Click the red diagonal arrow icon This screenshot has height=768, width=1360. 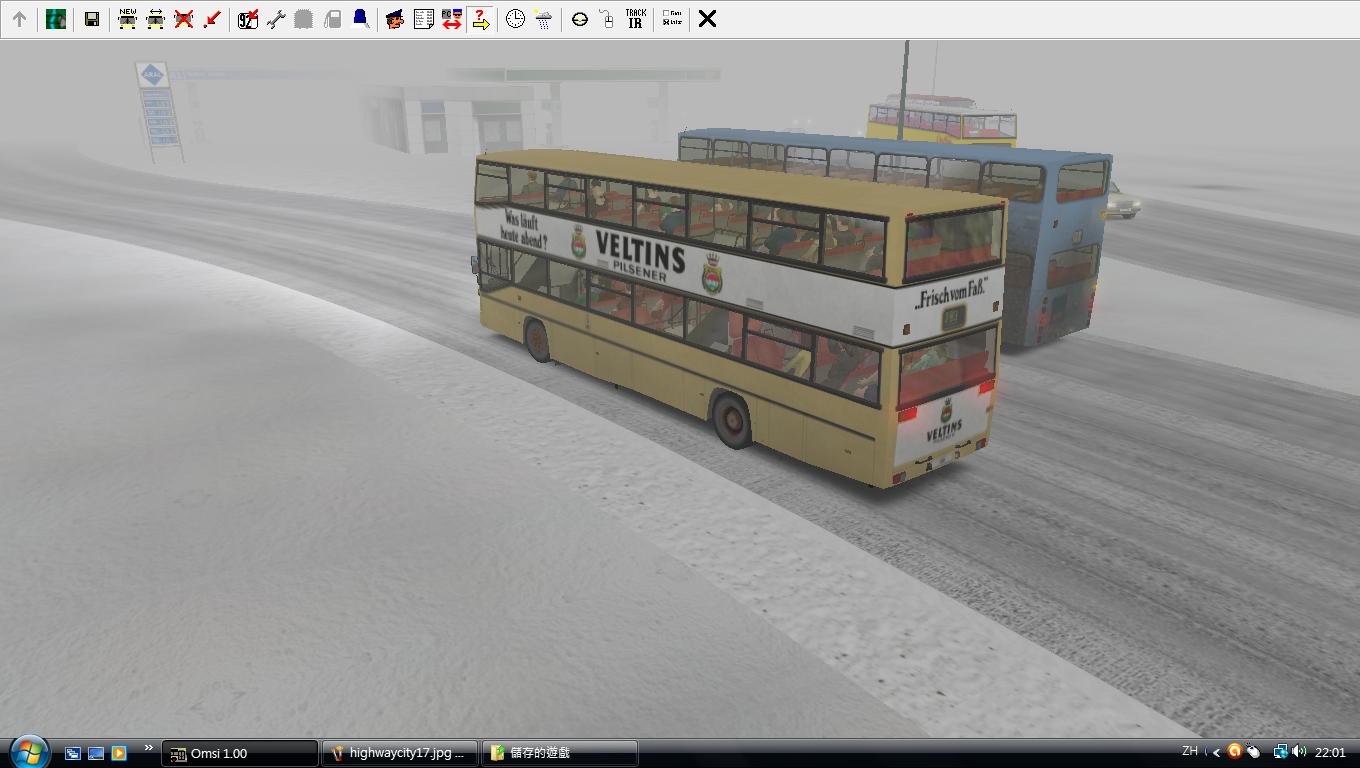coord(211,19)
